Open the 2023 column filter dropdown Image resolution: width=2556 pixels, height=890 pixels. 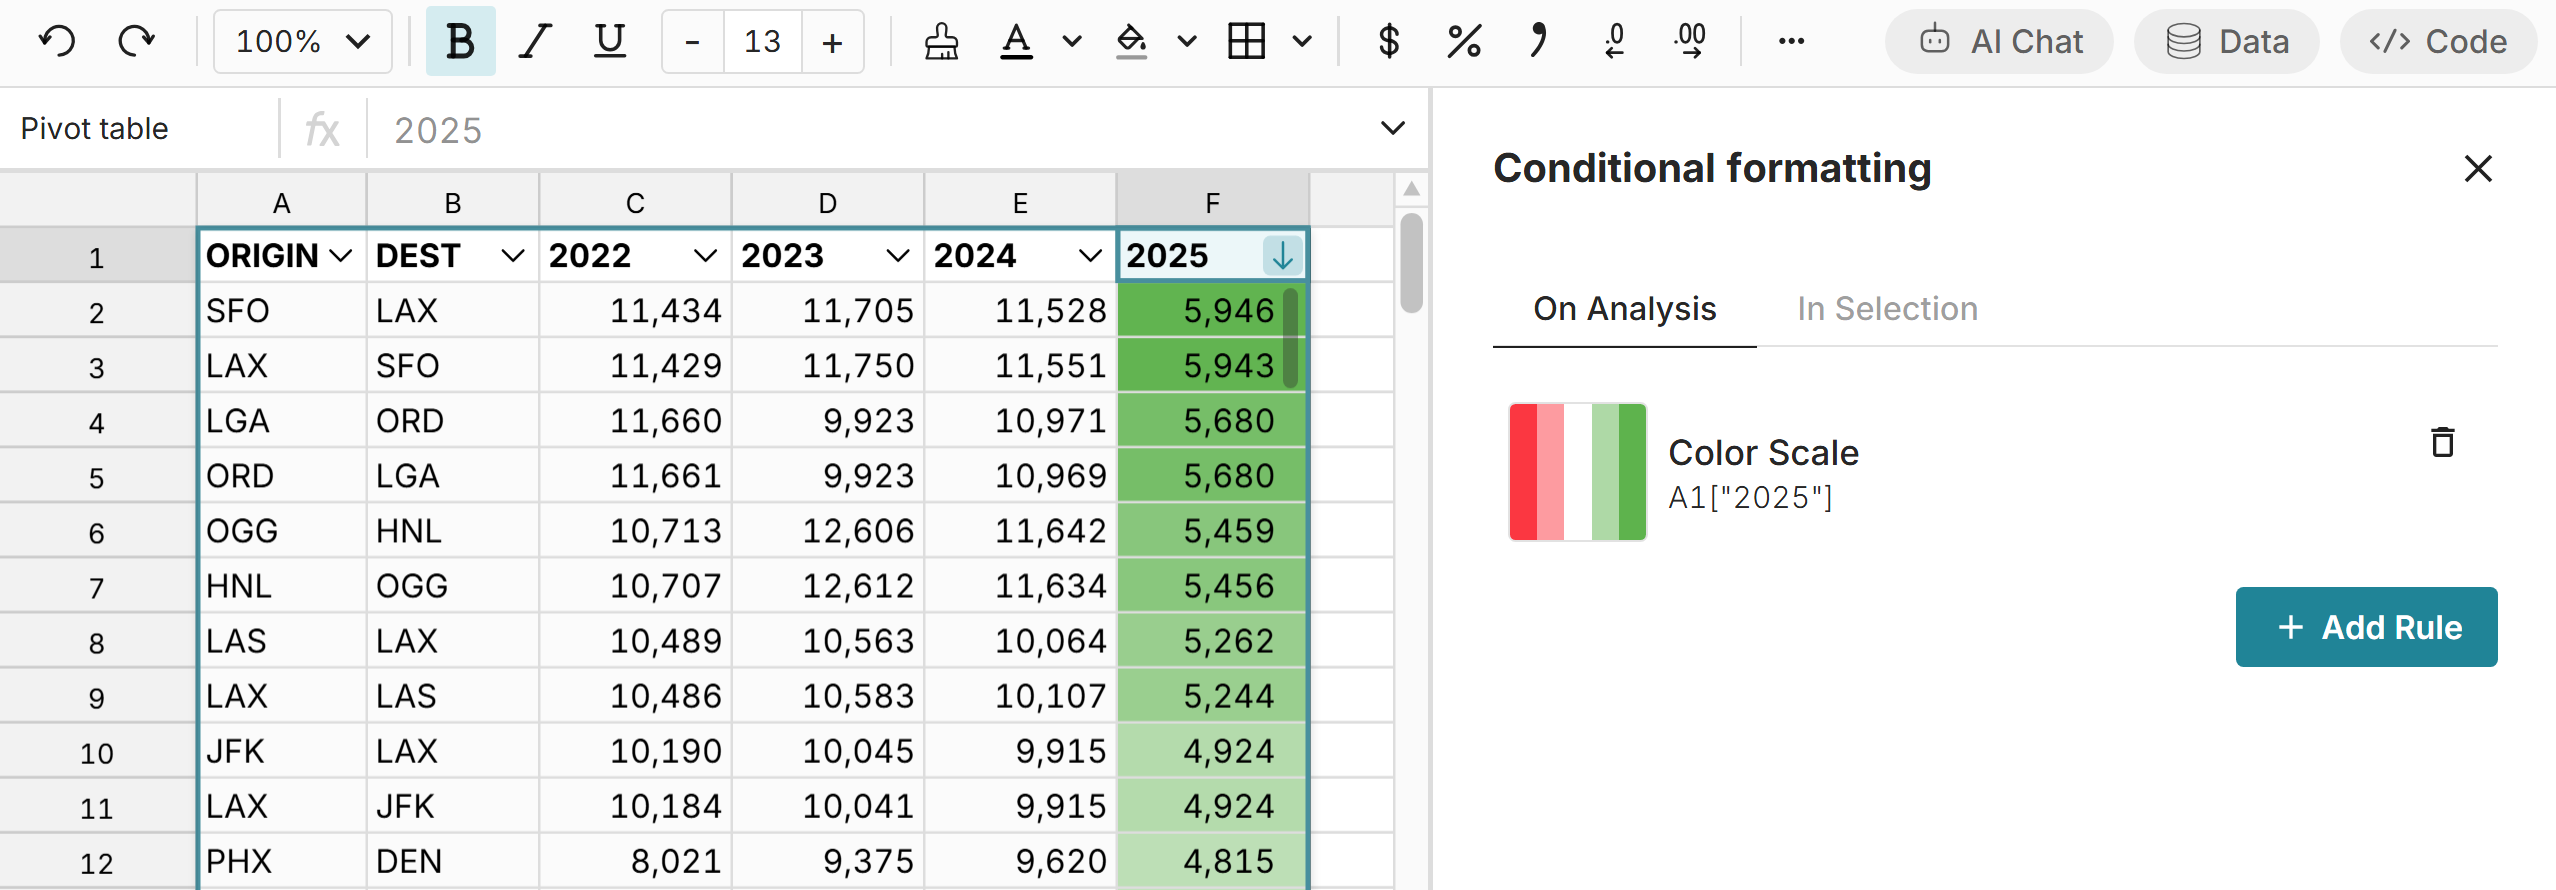click(x=898, y=256)
